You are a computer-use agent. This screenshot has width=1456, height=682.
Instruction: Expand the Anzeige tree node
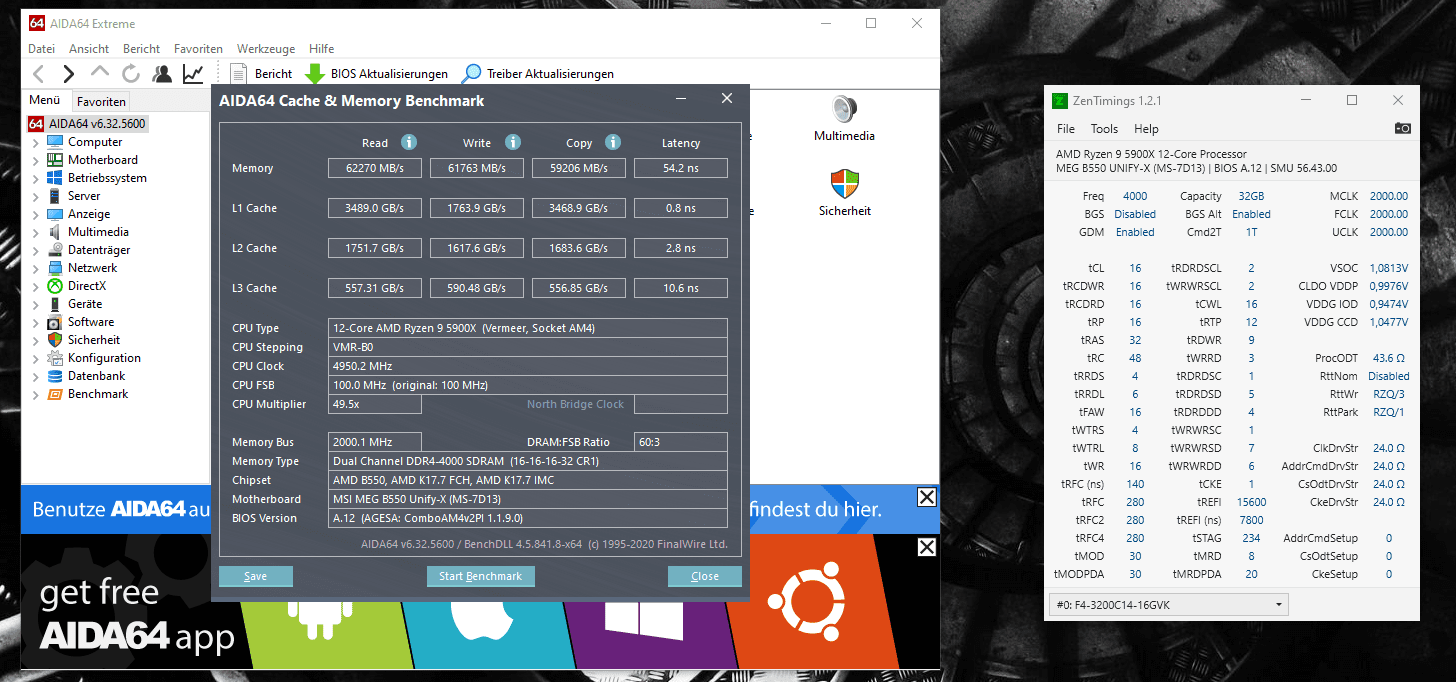point(36,214)
